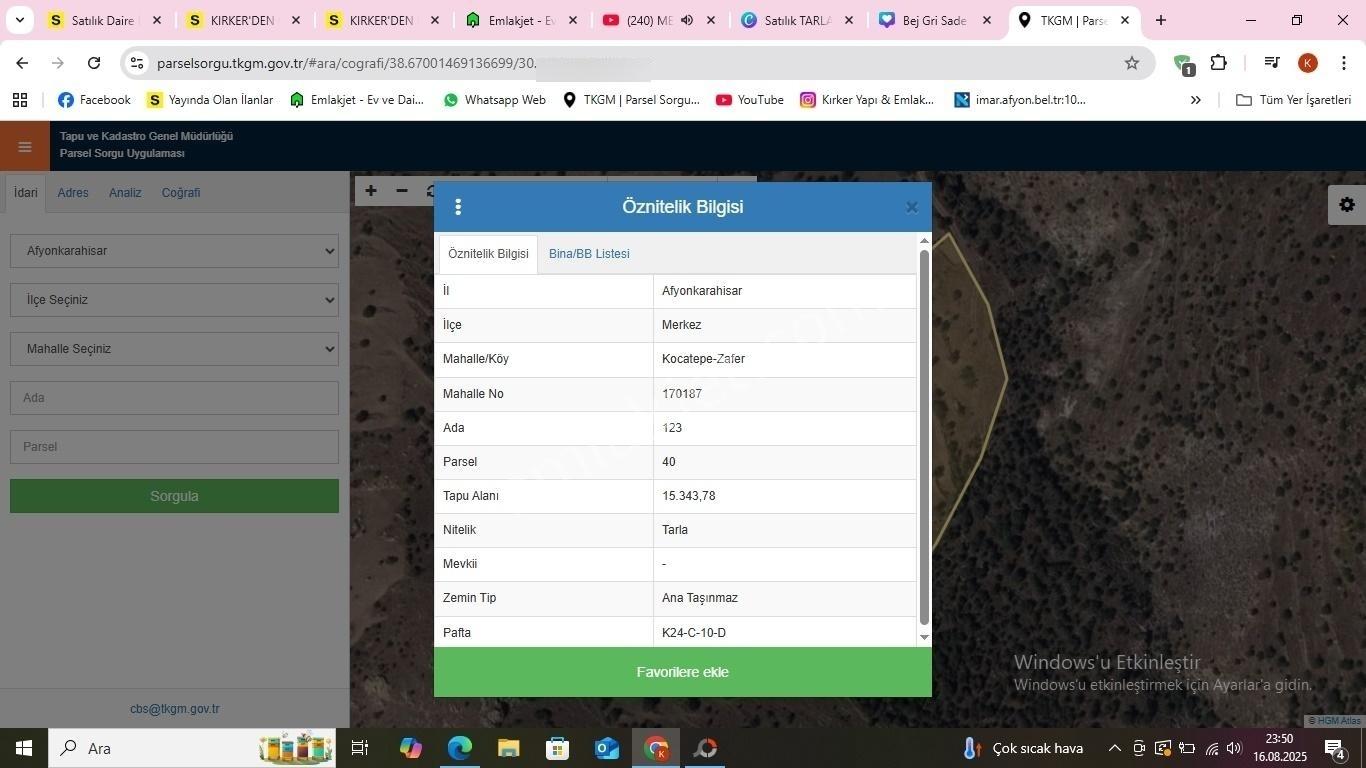Select the İdari tab in sidebar
This screenshot has height=768, width=1366.
pyautogui.click(x=25, y=193)
